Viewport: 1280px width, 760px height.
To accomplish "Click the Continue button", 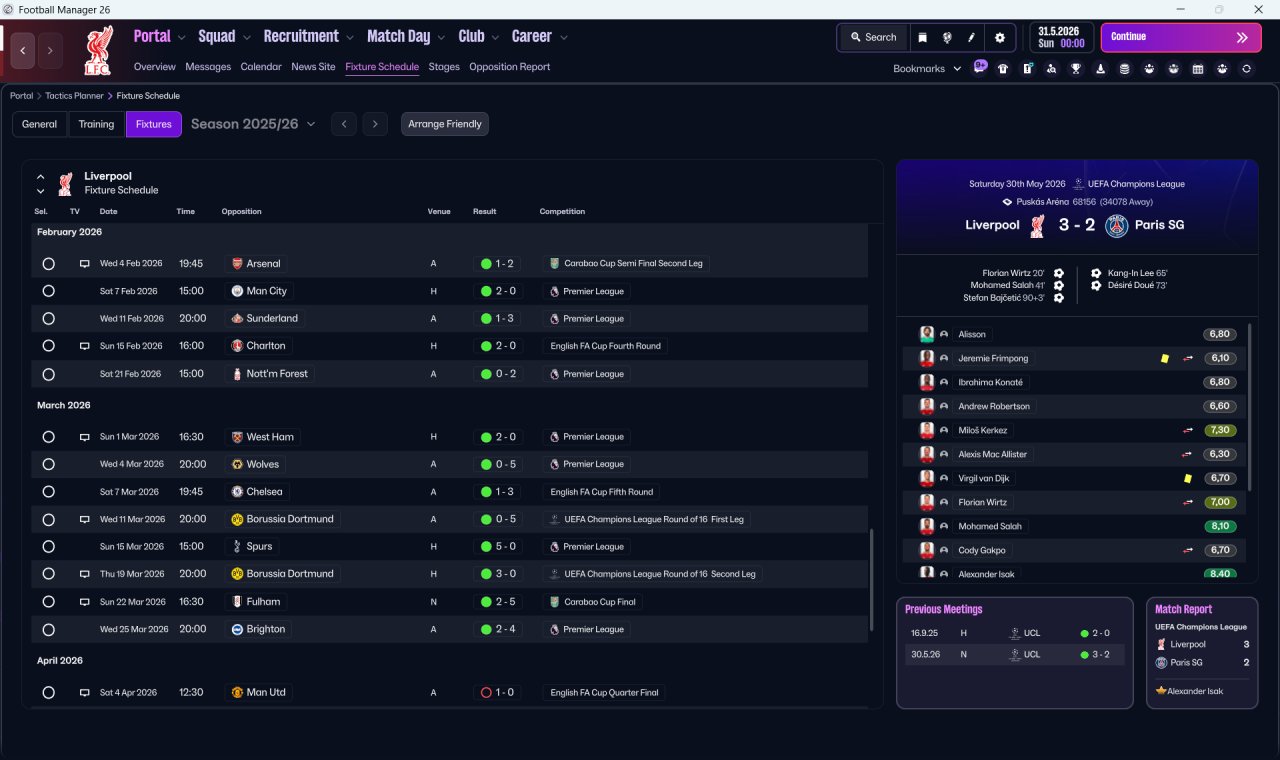I will coord(1181,37).
